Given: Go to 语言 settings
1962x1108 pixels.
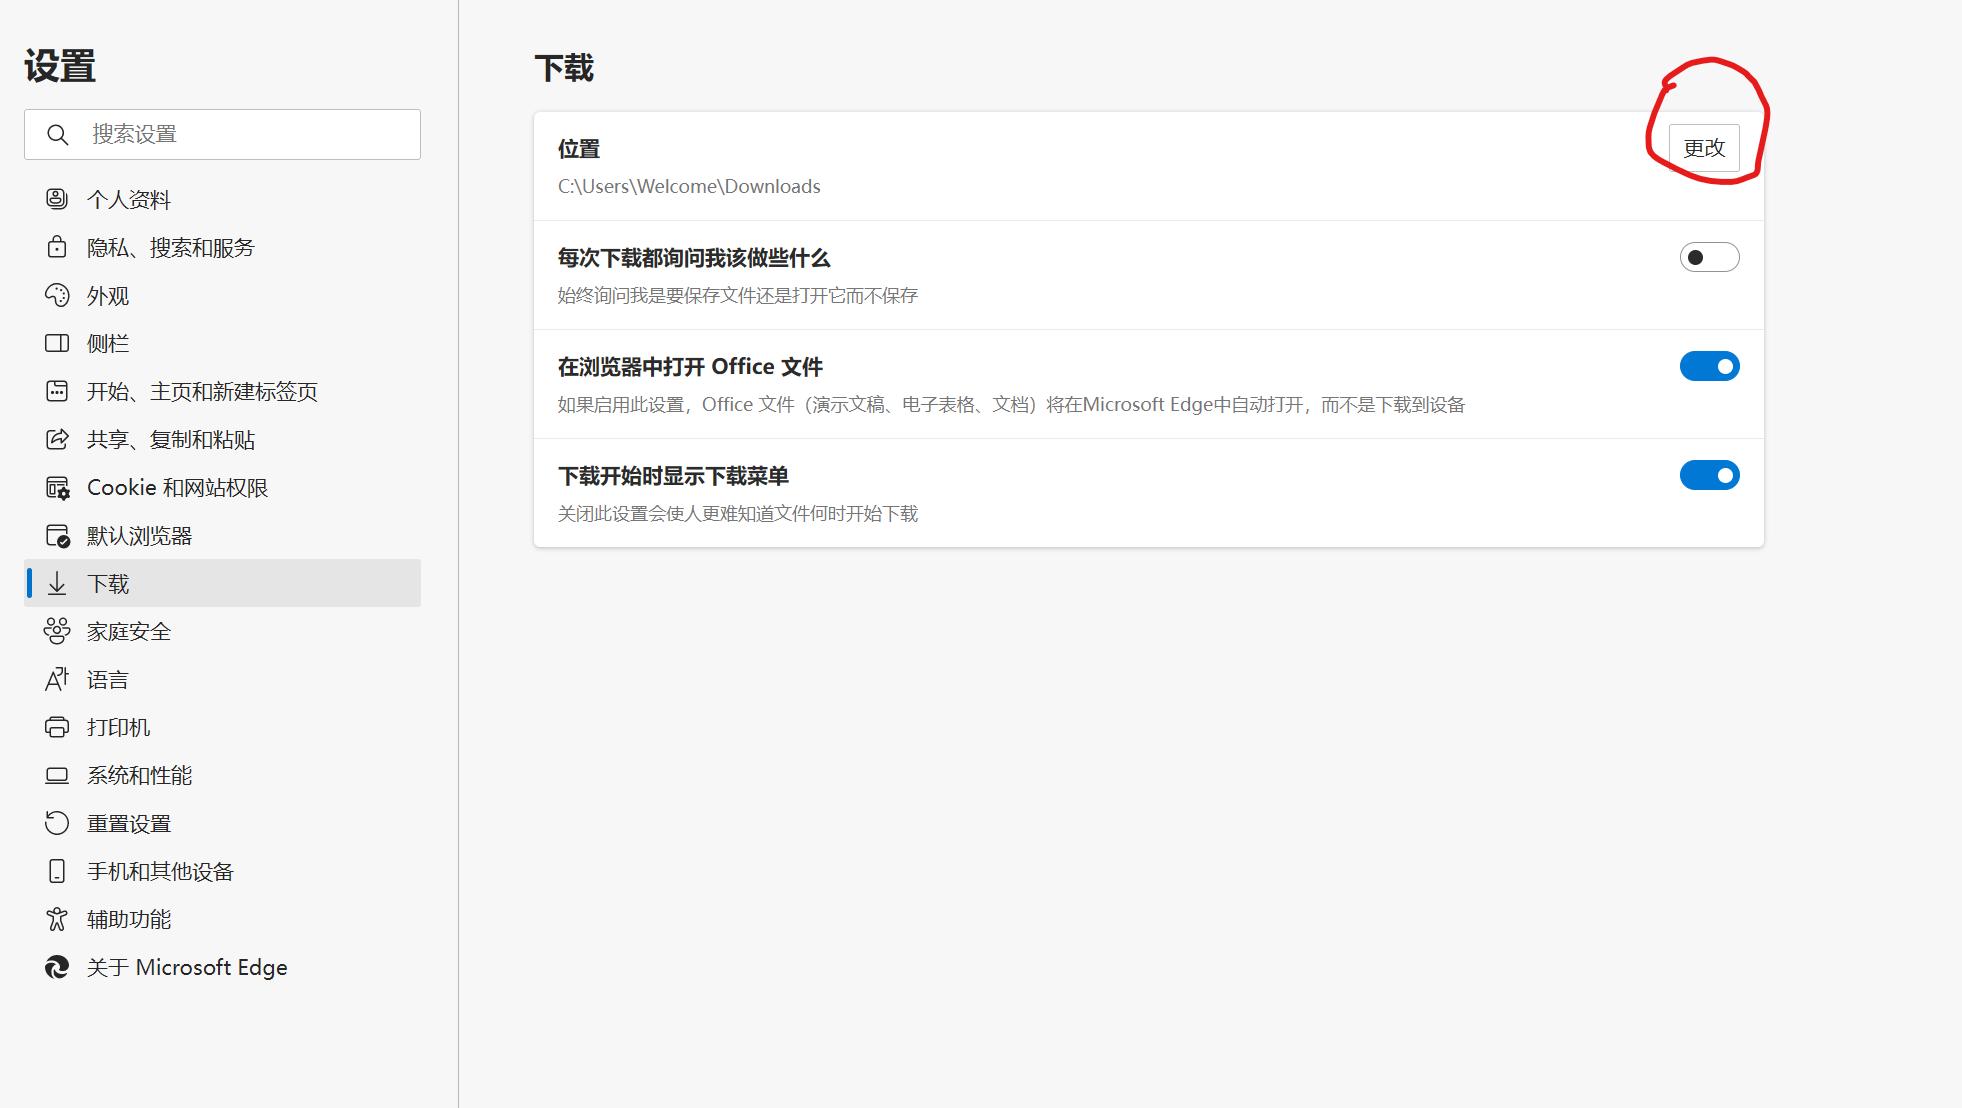Looking at the screenshot, I should pyautogui.click(x=222, y=679).
